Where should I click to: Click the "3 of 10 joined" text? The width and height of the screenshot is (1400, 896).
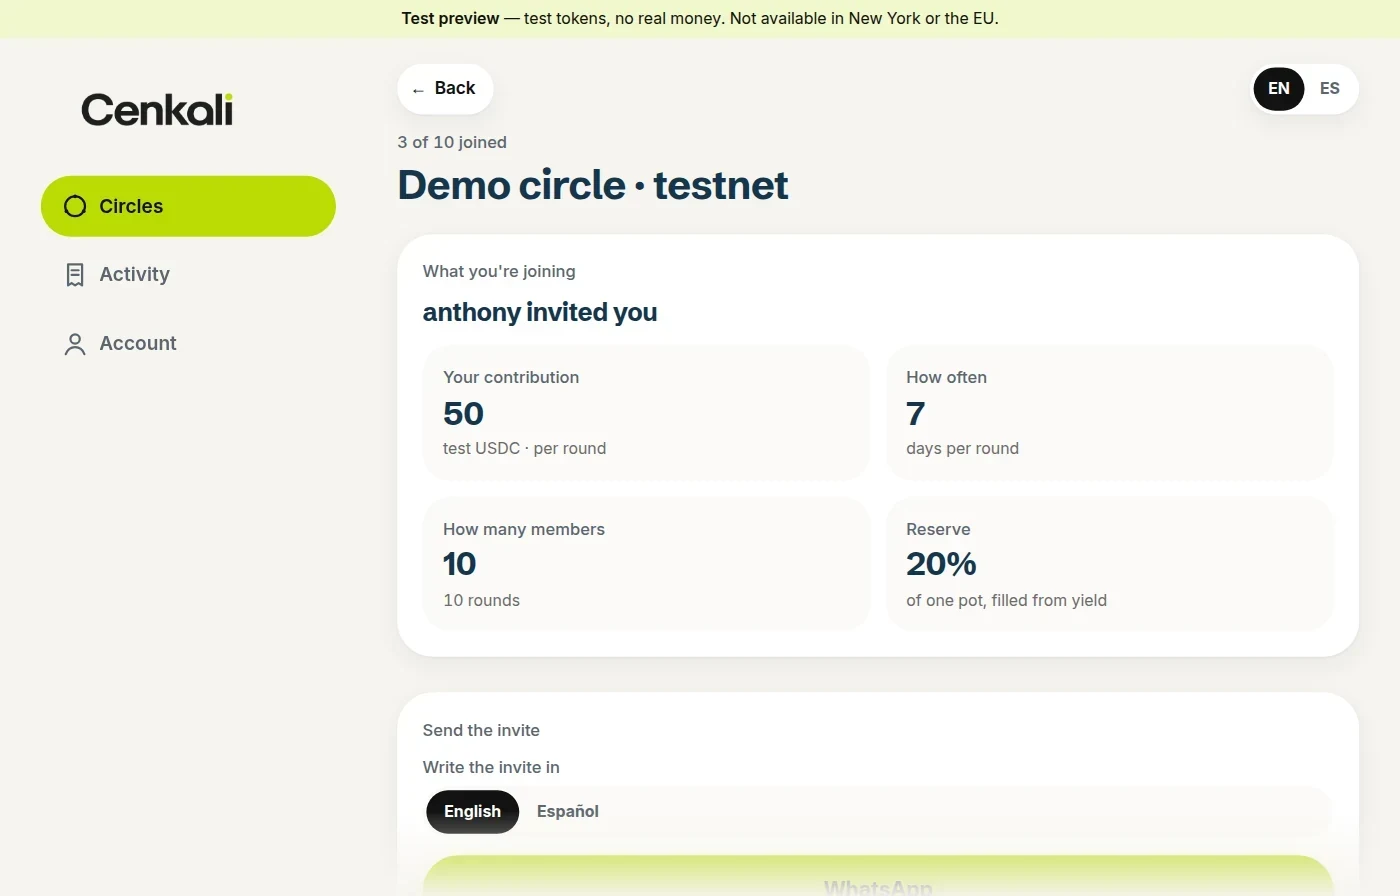coord(452,142)
